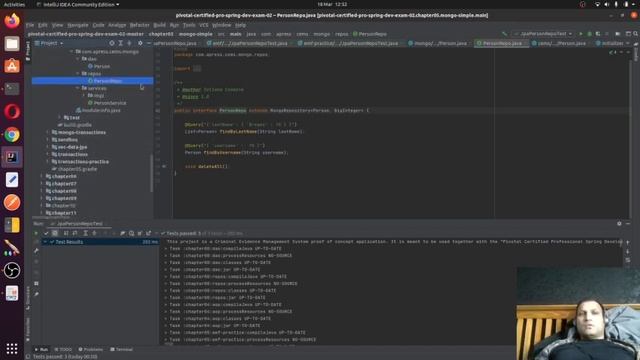This screenshot has width=640, height=360.
Task: Click test history clock icon
Action: click(x=131, y=233)
